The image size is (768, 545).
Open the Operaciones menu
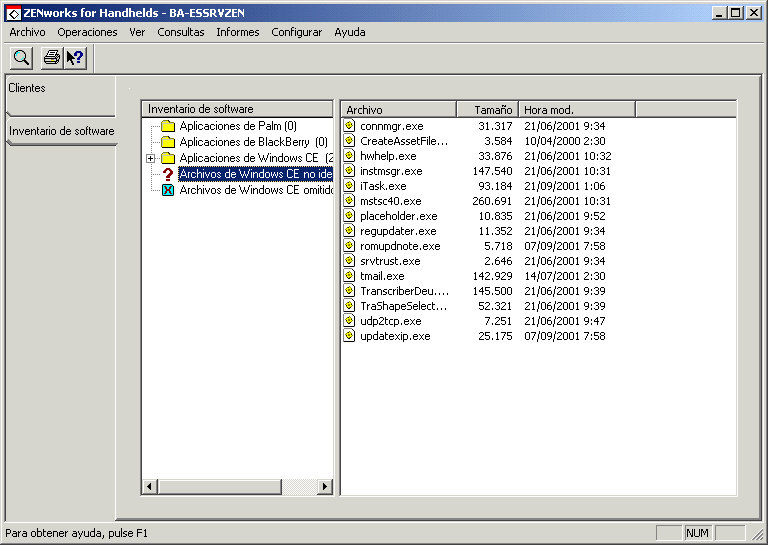(87, 32)
